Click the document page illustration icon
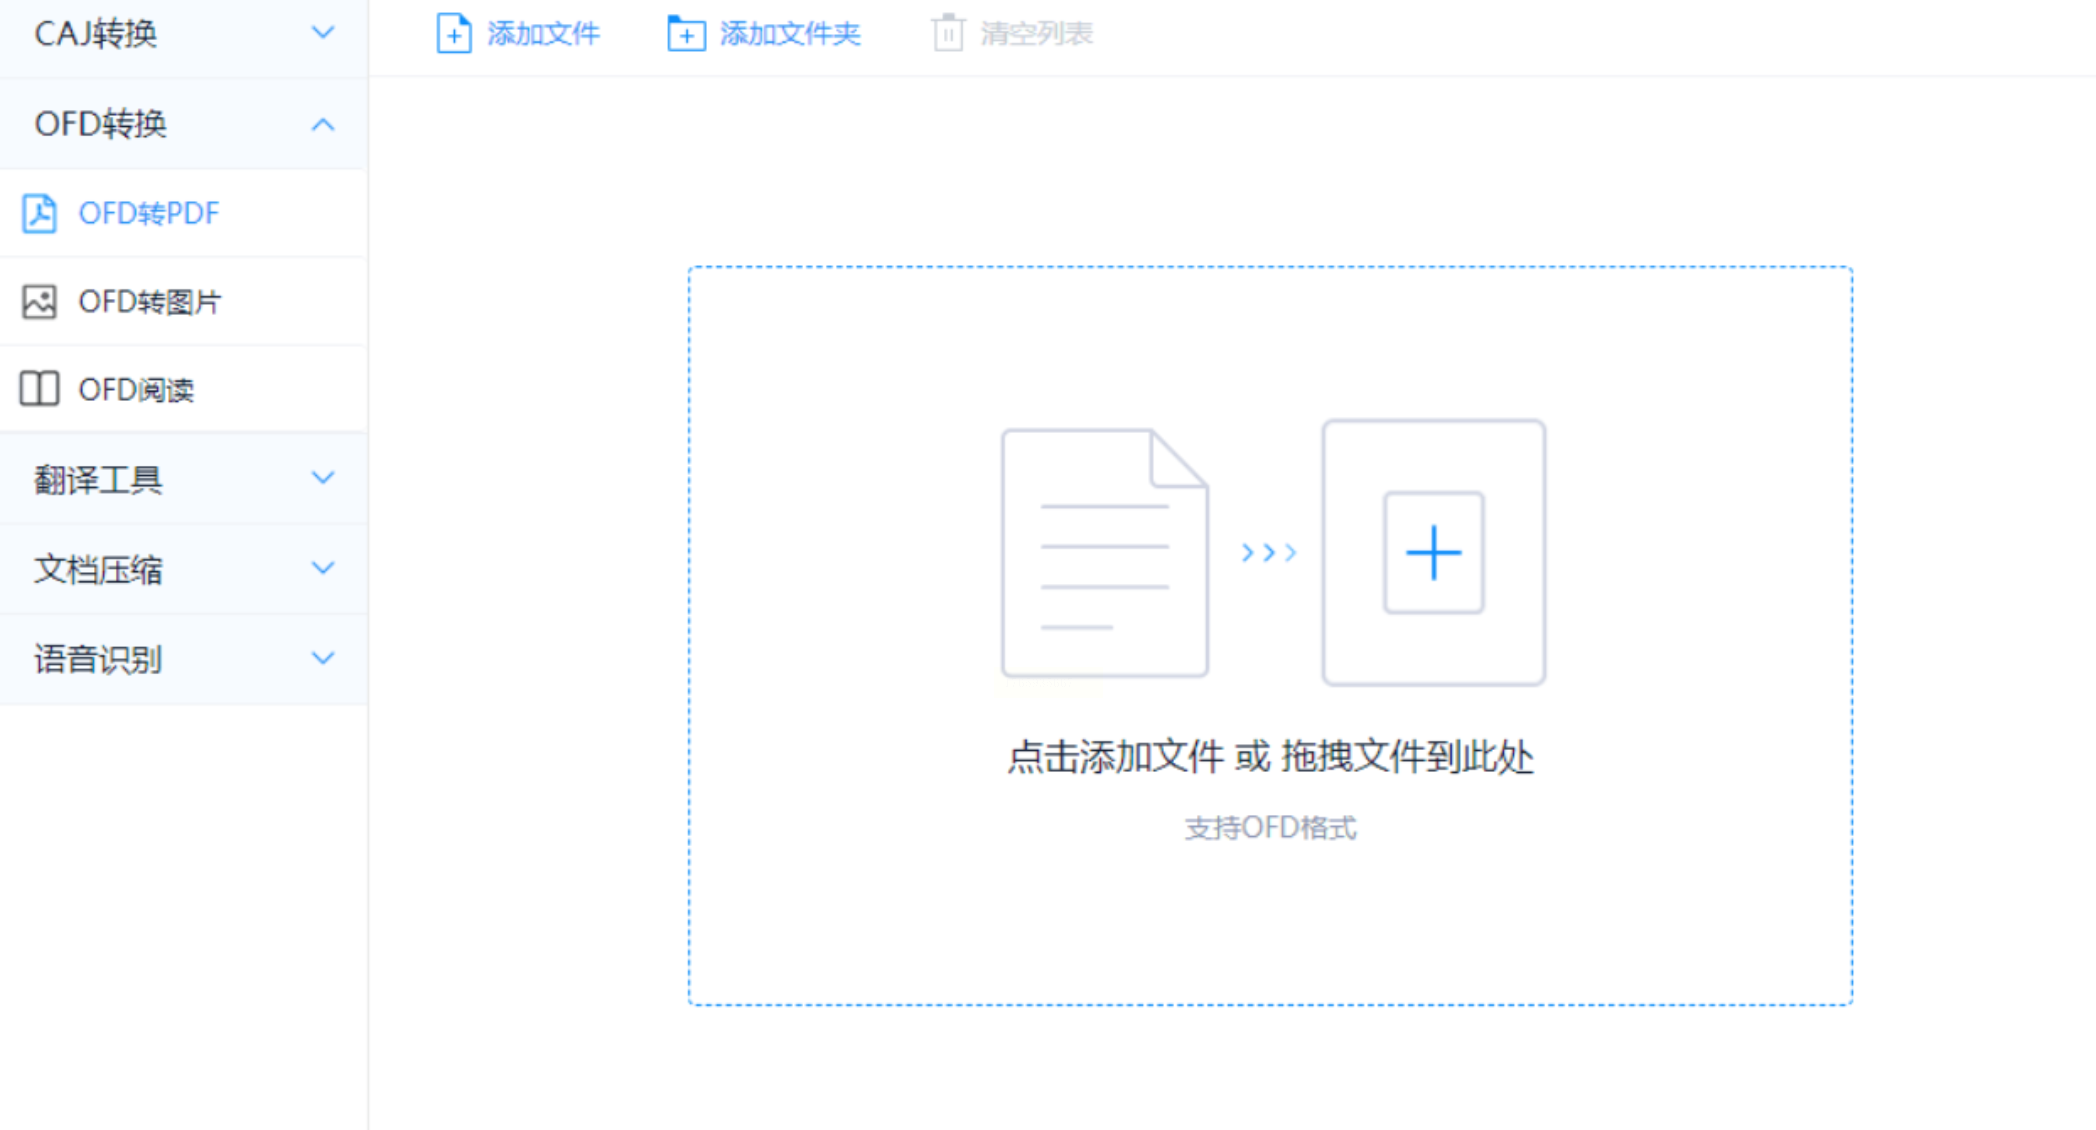 point(1104,553)
